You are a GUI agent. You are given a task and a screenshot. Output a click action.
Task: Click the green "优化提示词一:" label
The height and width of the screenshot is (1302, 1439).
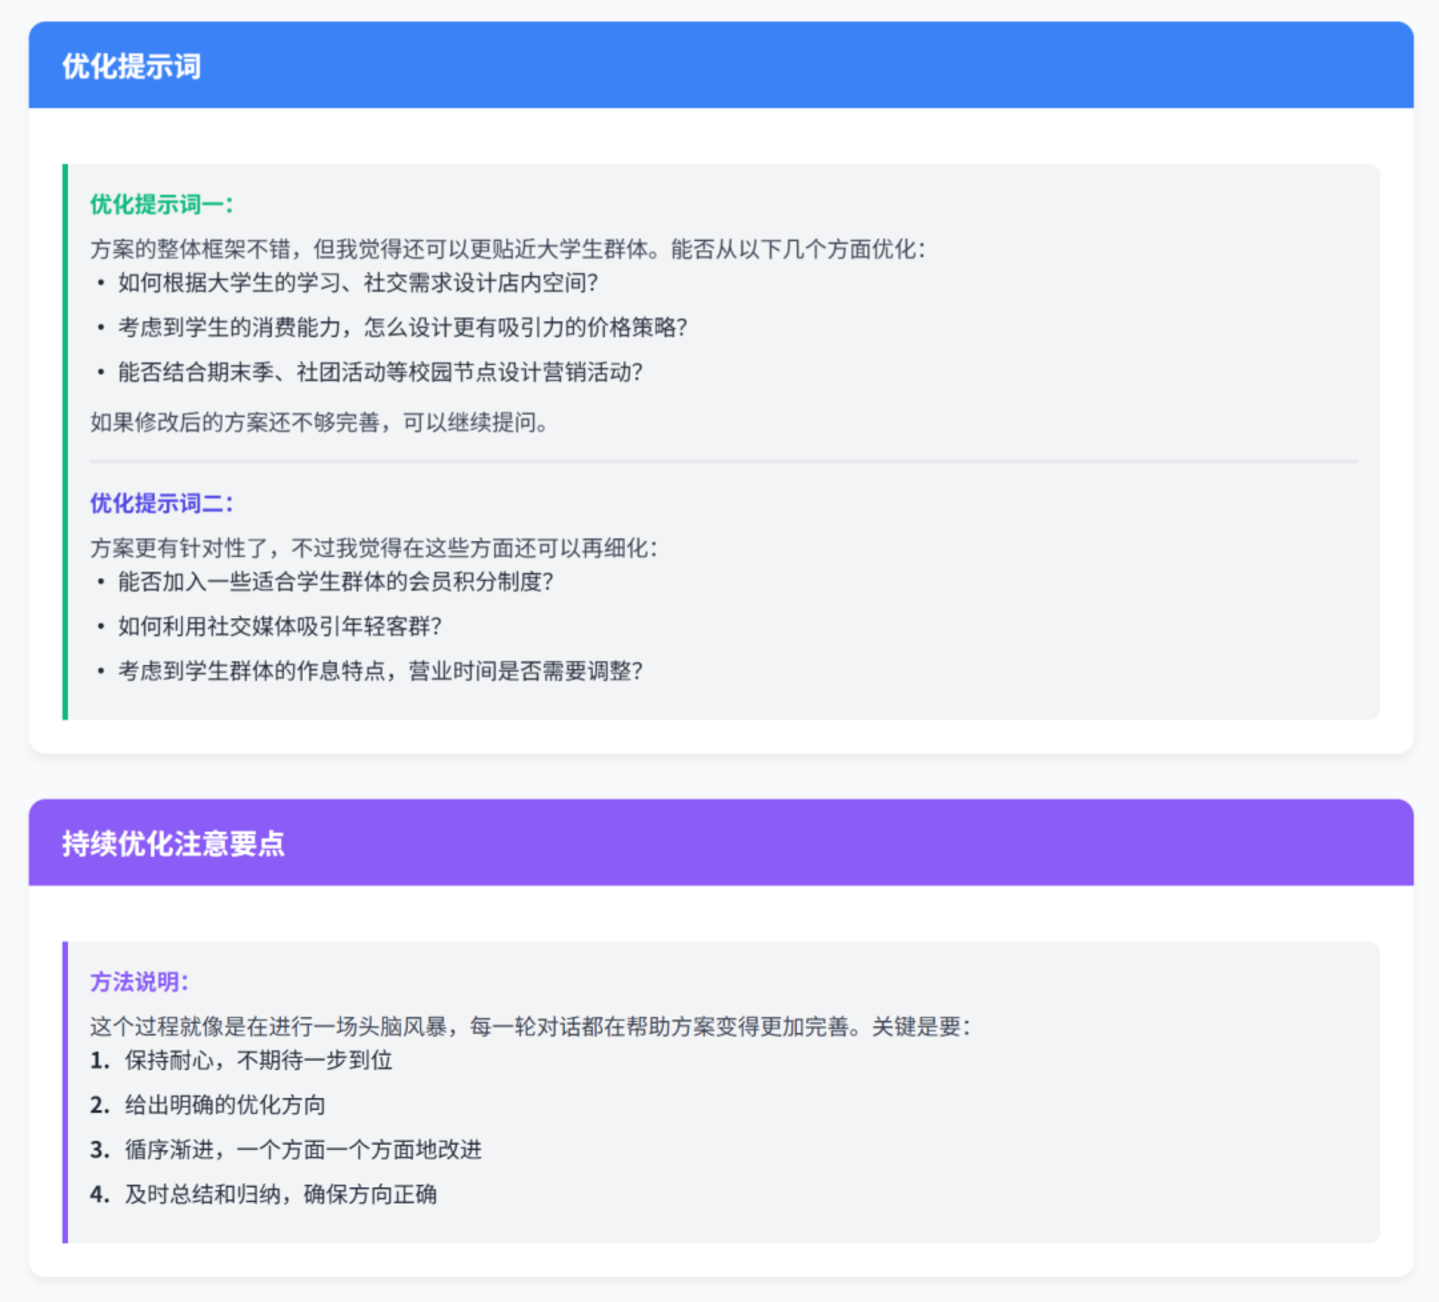pos(161,204)
